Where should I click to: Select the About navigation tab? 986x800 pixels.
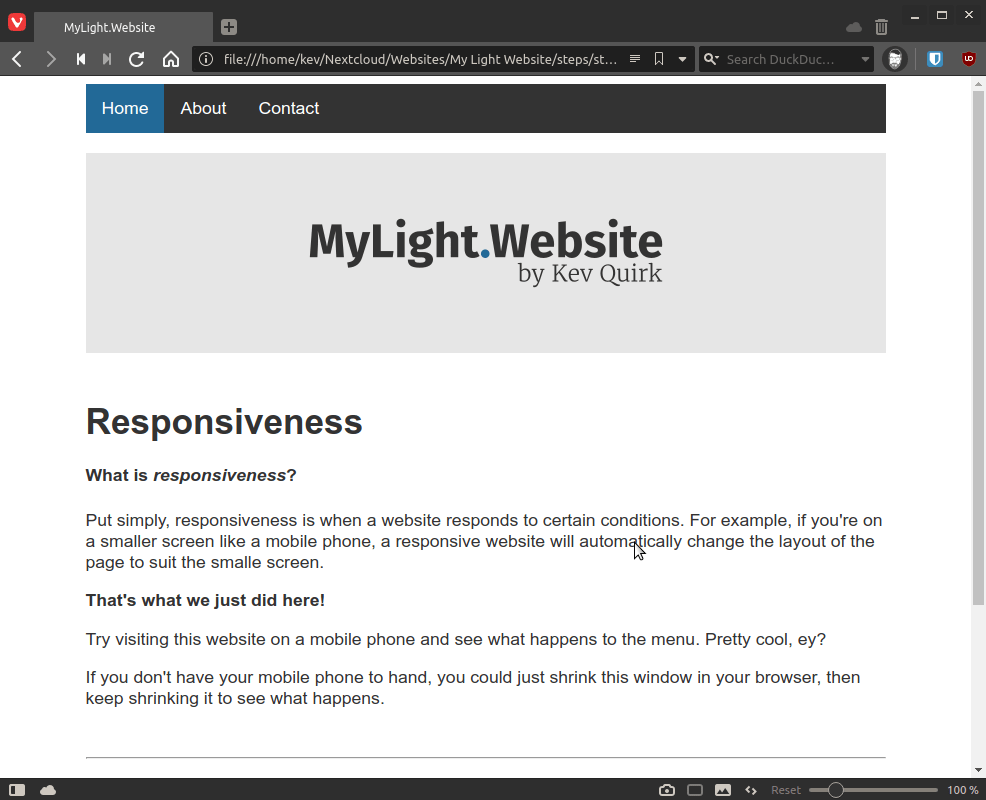203,108
